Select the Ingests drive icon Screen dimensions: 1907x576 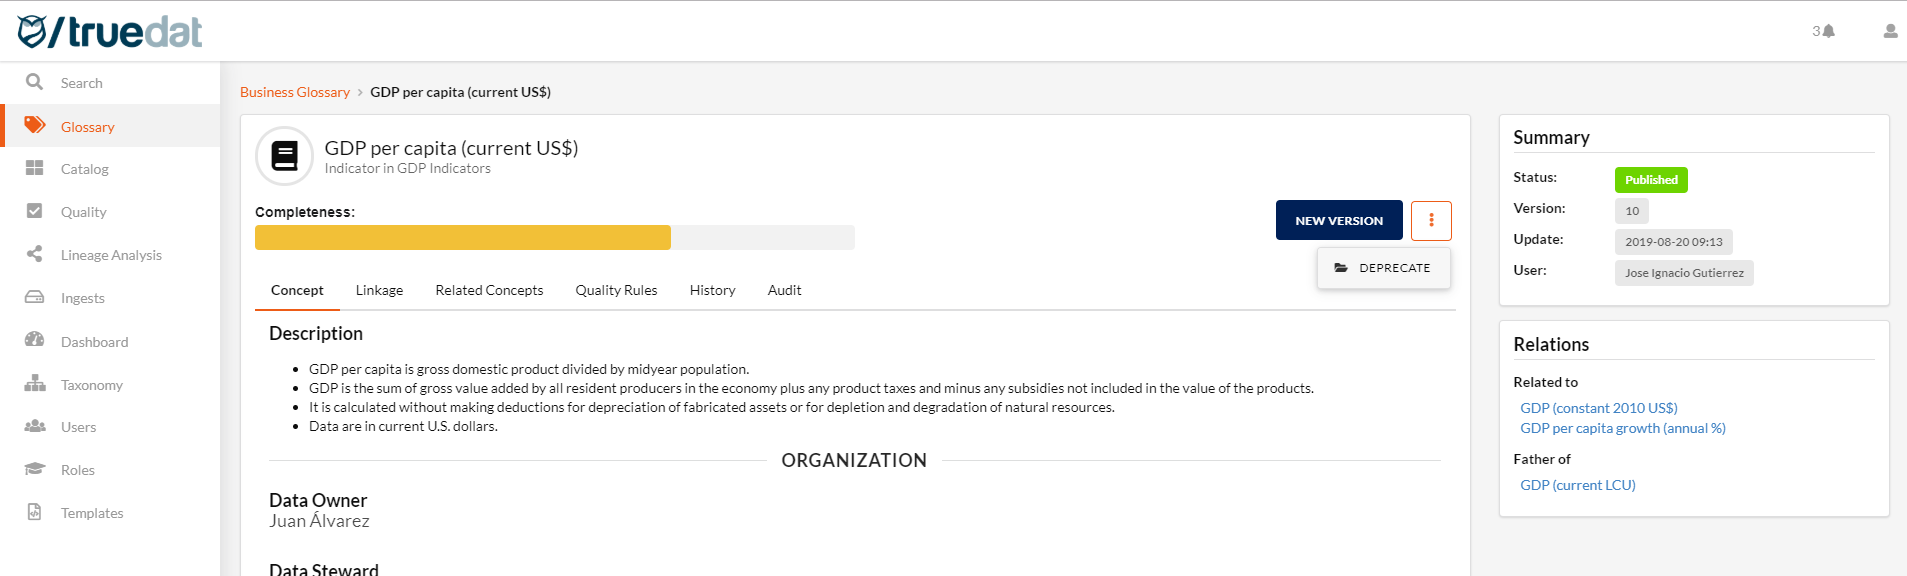pos(34,297)
